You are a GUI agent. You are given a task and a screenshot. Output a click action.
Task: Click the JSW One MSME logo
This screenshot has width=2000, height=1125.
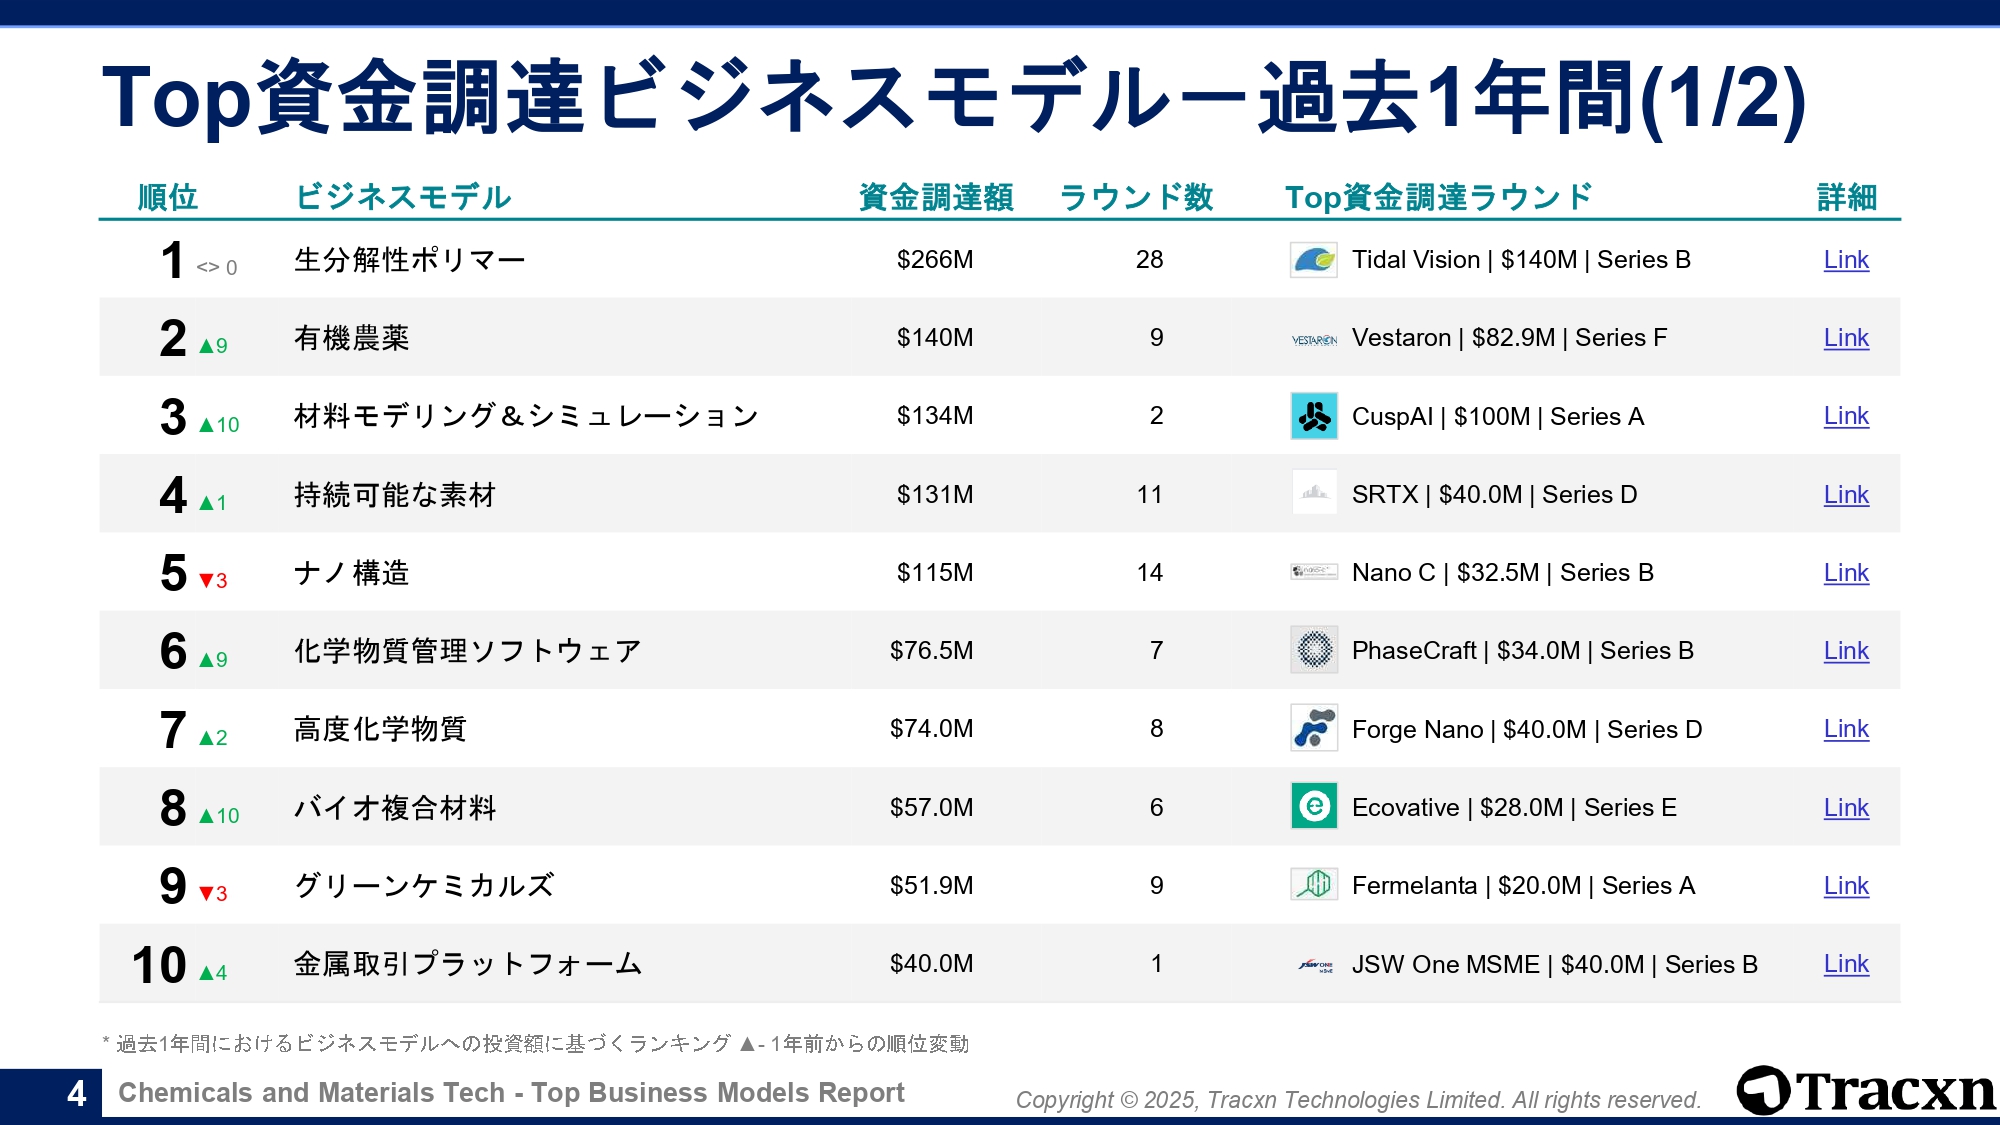(x=1314, y=965)
